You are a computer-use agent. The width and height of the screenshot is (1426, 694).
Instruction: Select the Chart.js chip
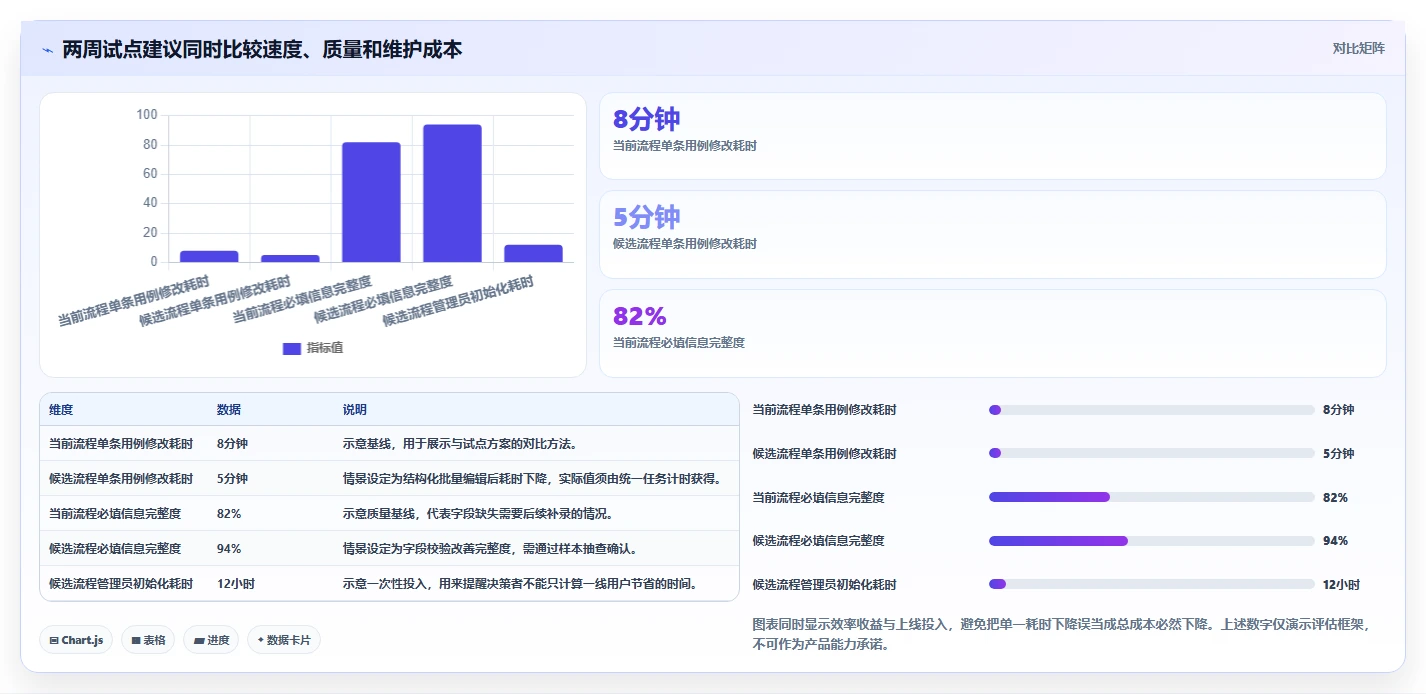[x=76, y=640]
